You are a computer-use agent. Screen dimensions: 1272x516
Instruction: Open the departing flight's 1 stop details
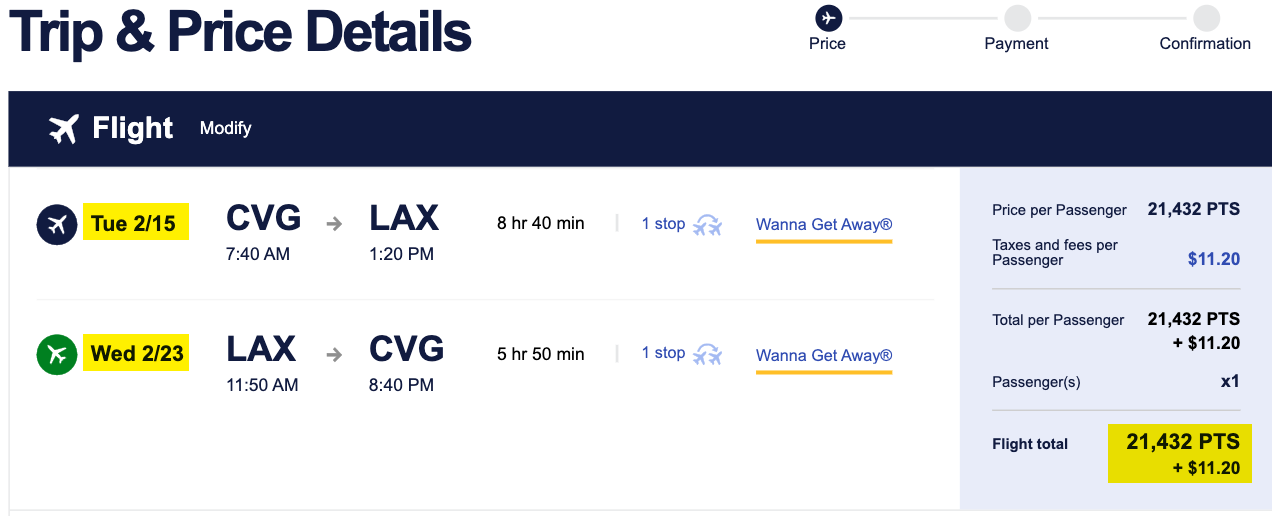(663, 224)
